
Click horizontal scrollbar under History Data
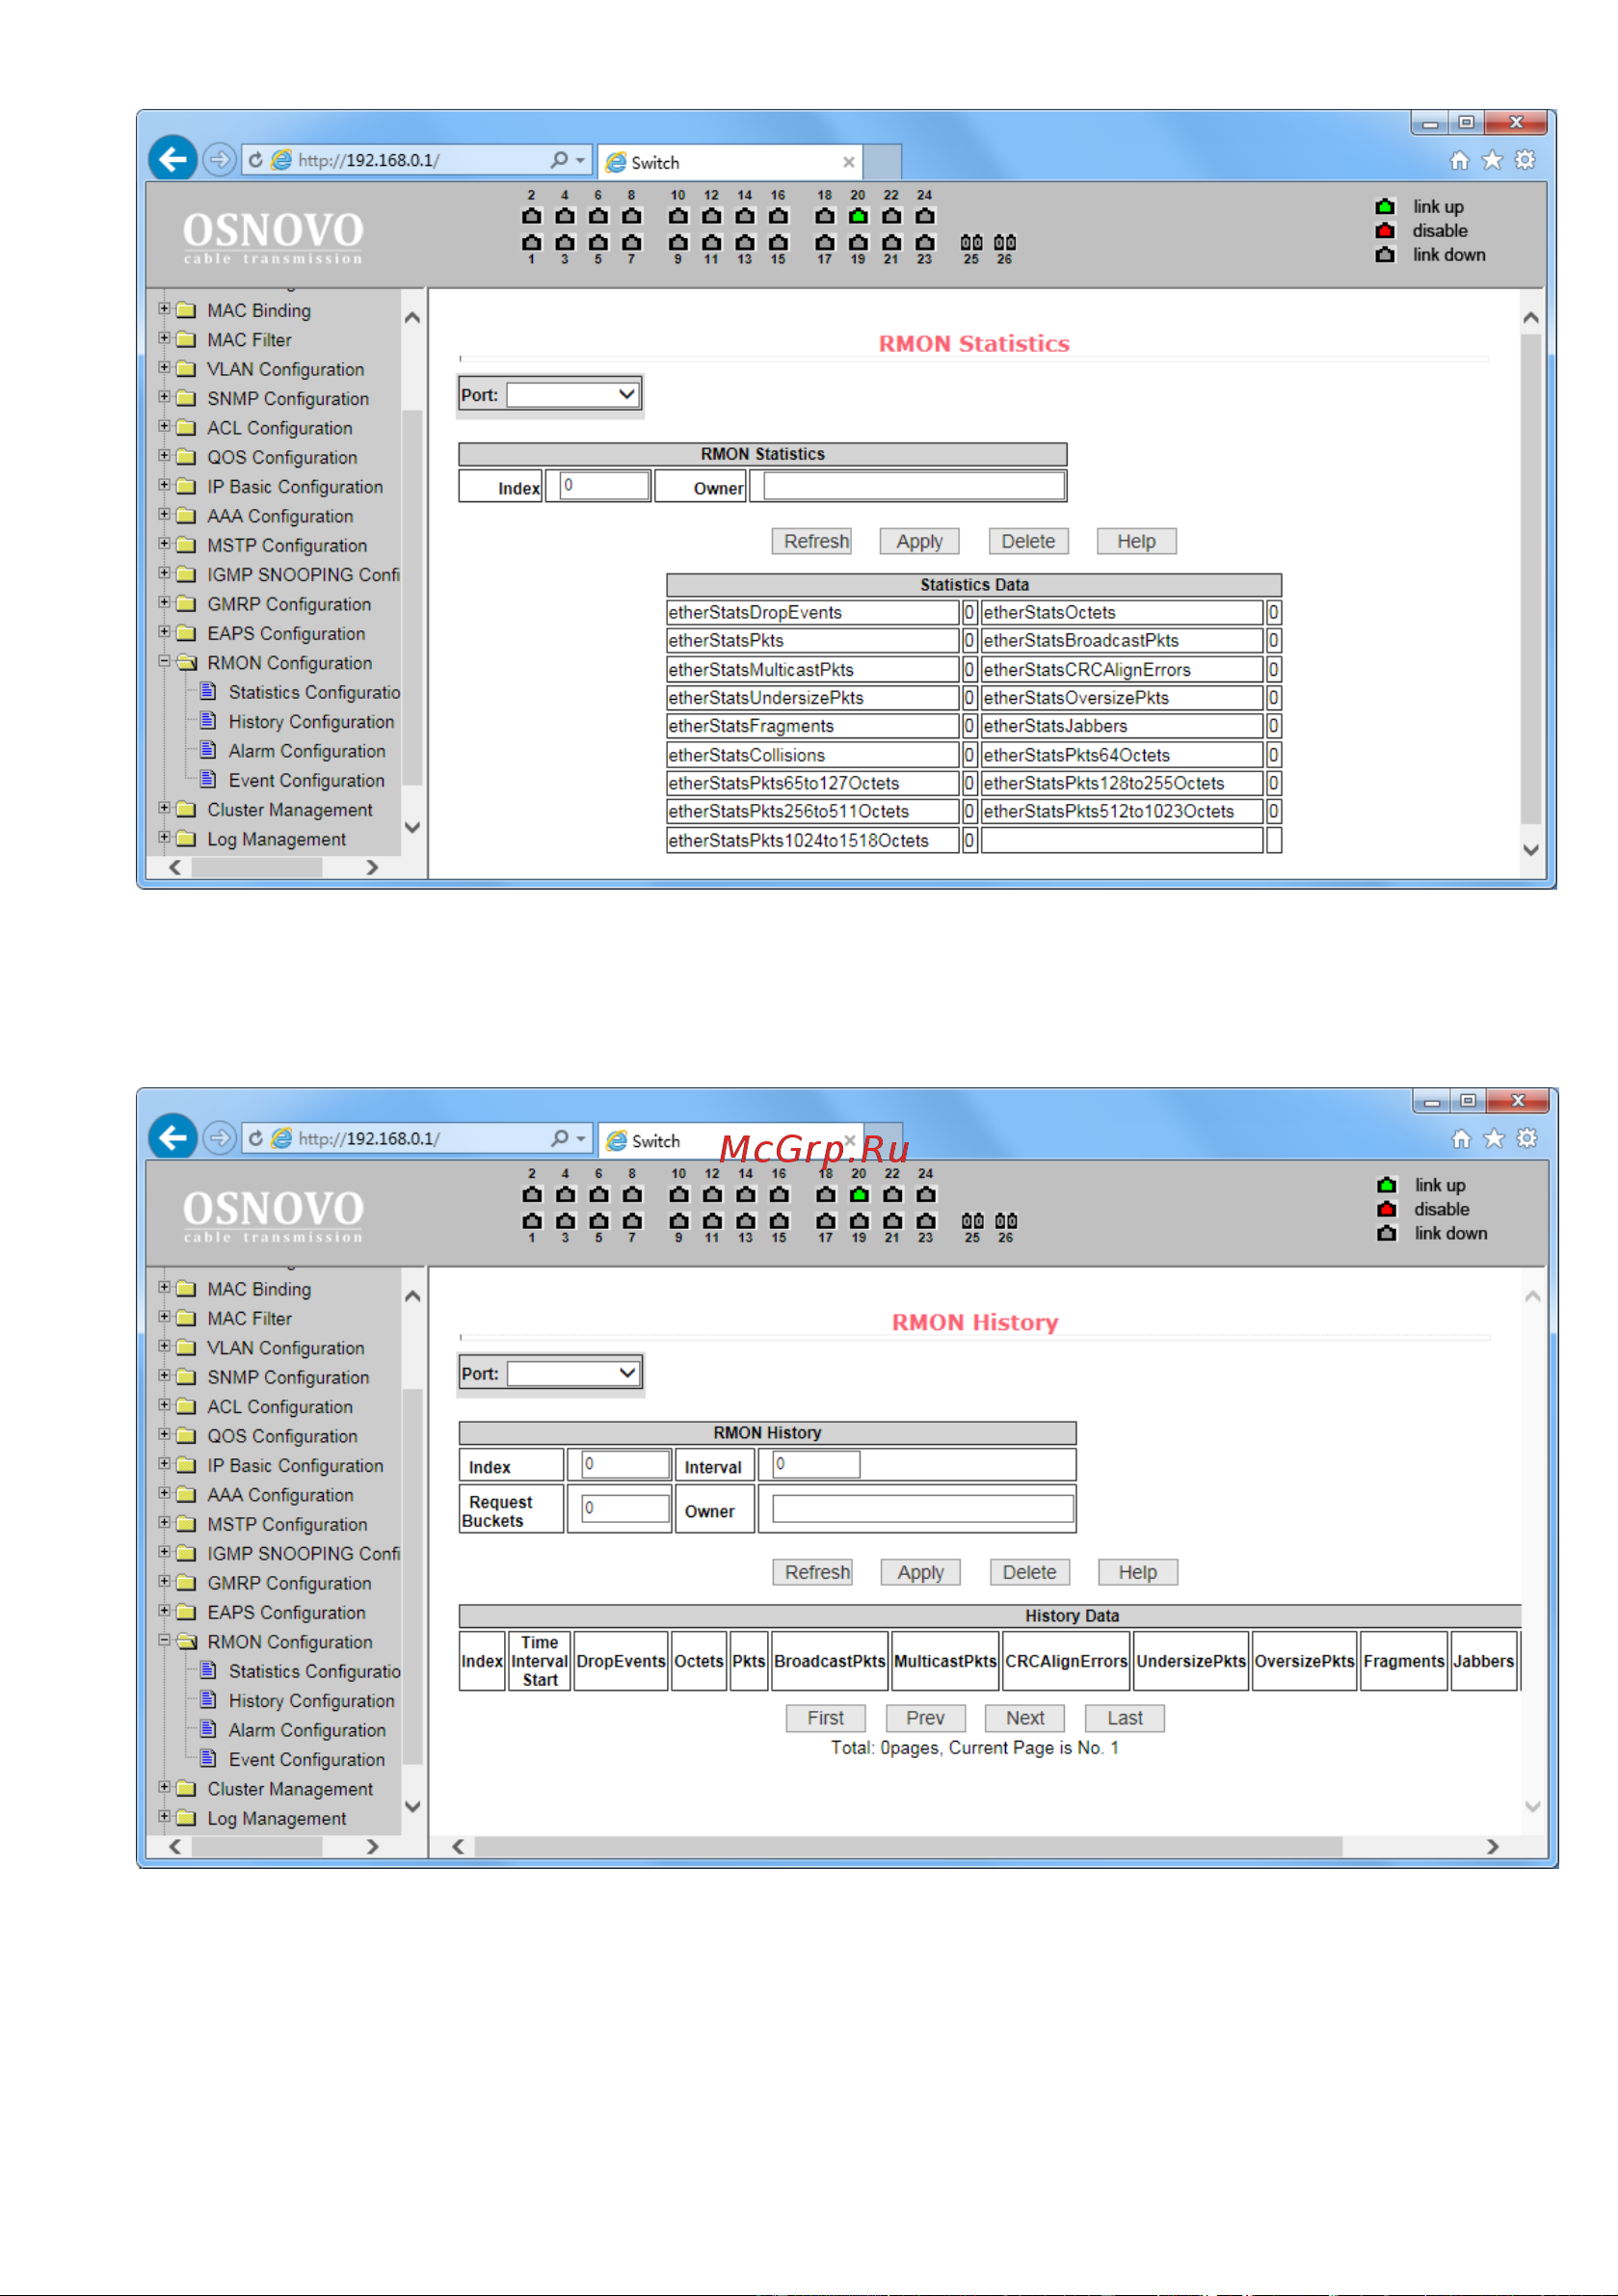[908, 1846]
